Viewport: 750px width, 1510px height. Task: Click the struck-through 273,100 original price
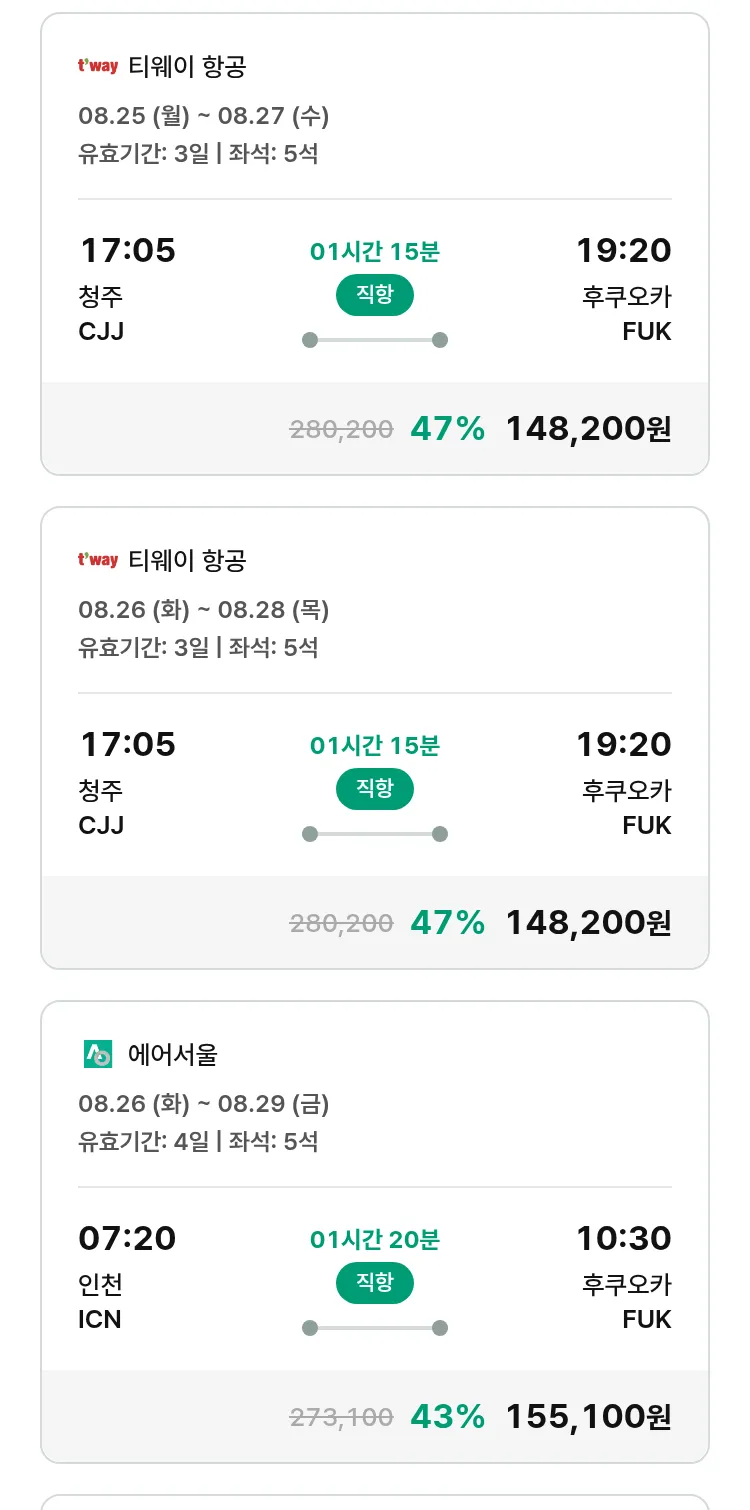tap(341, 1417)
